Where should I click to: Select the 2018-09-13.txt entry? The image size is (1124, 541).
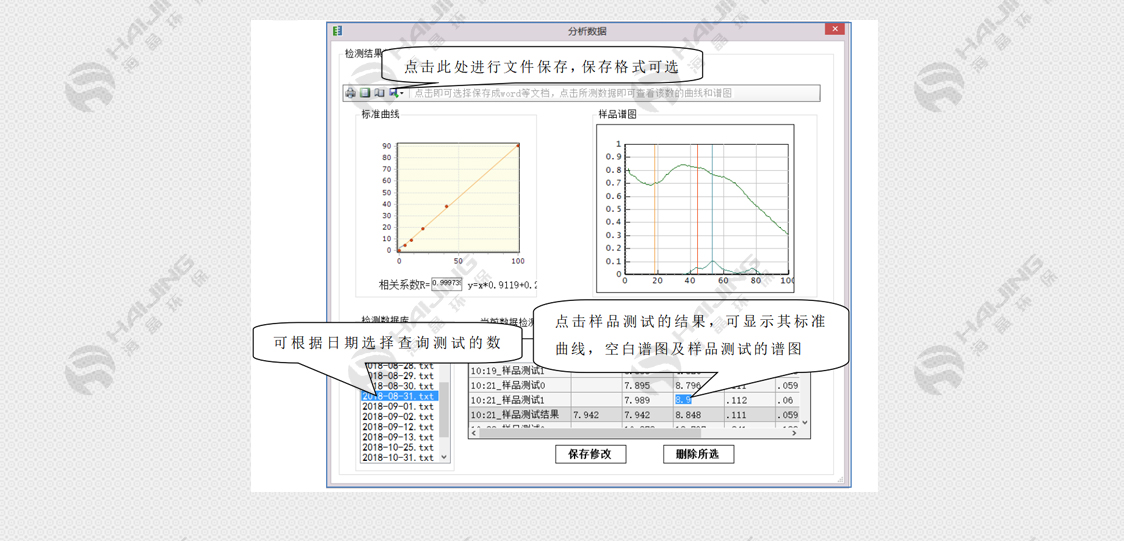coord(398,437)
